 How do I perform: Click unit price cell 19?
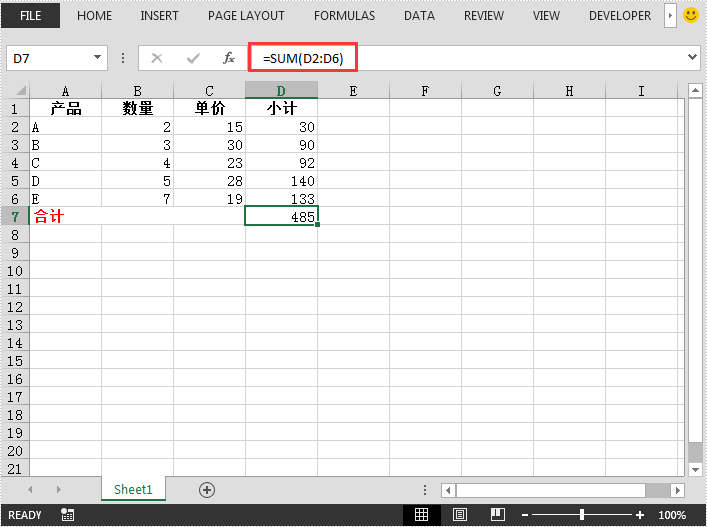(209, 198)
